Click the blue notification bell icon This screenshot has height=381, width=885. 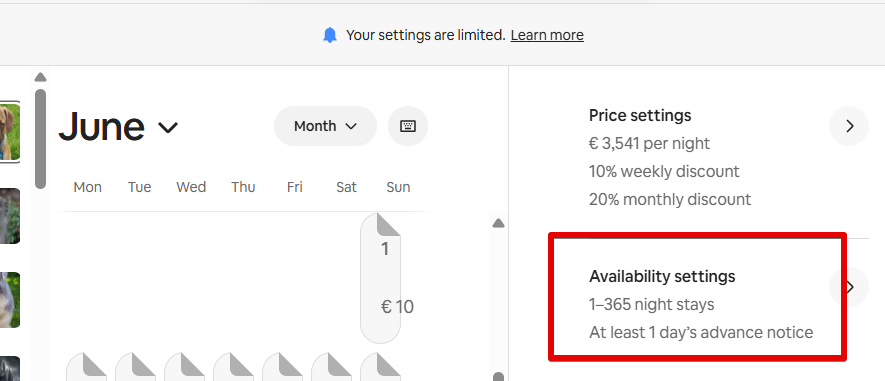pos(330,35)
